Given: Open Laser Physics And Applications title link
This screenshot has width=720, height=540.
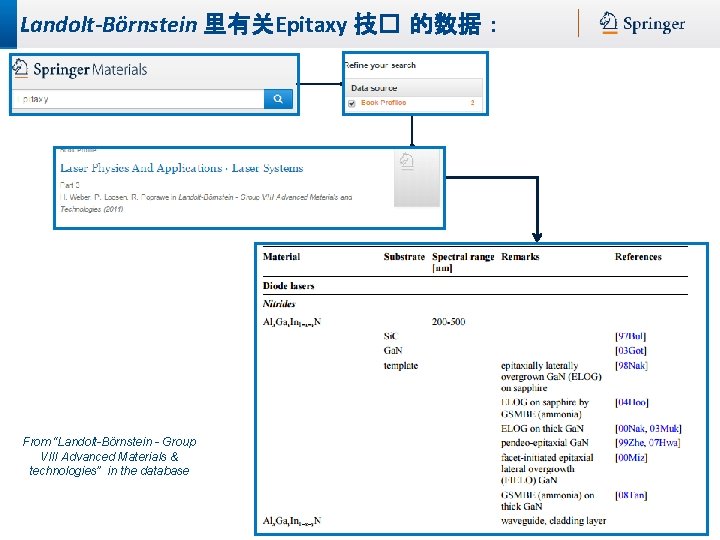Looking at the screenshot, I should [182, 168].
